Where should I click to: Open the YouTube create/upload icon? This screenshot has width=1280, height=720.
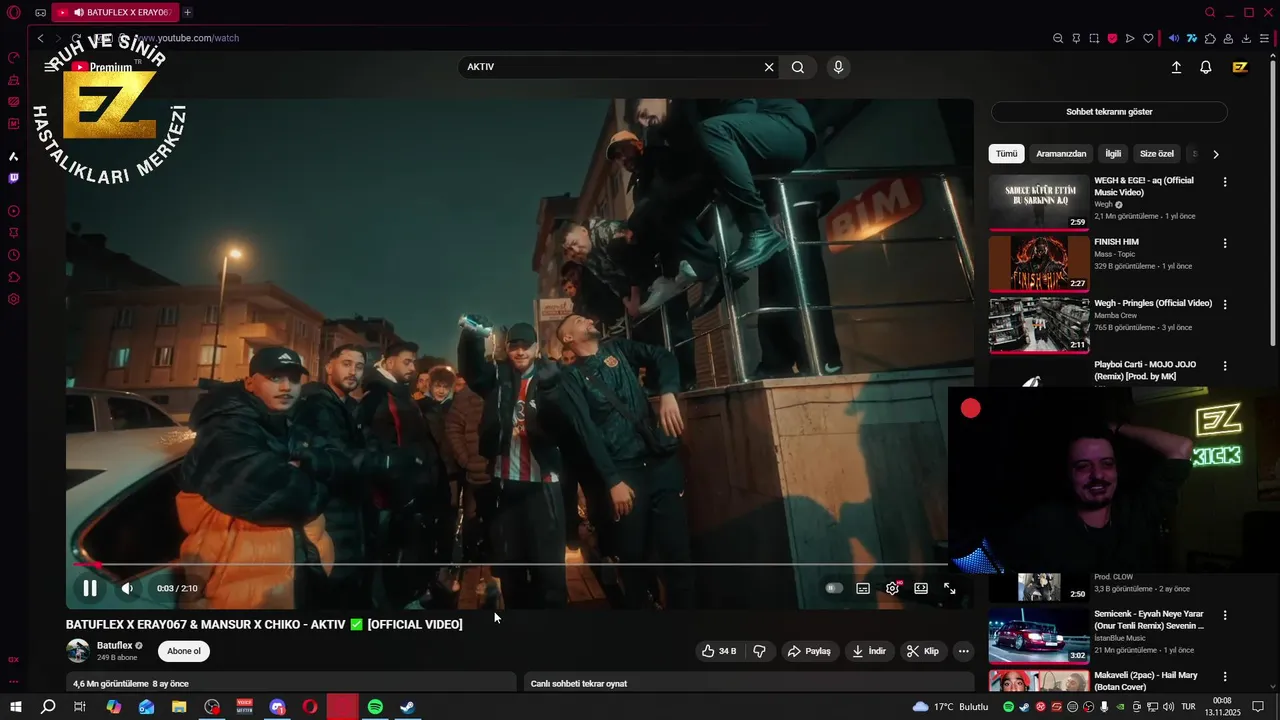click(1176, 67)
